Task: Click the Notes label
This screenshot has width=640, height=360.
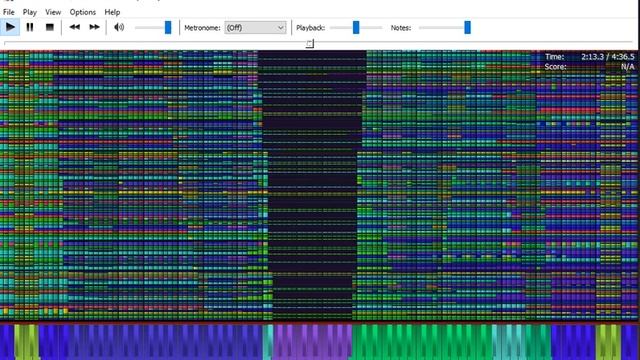Action: tap(401, 28)
